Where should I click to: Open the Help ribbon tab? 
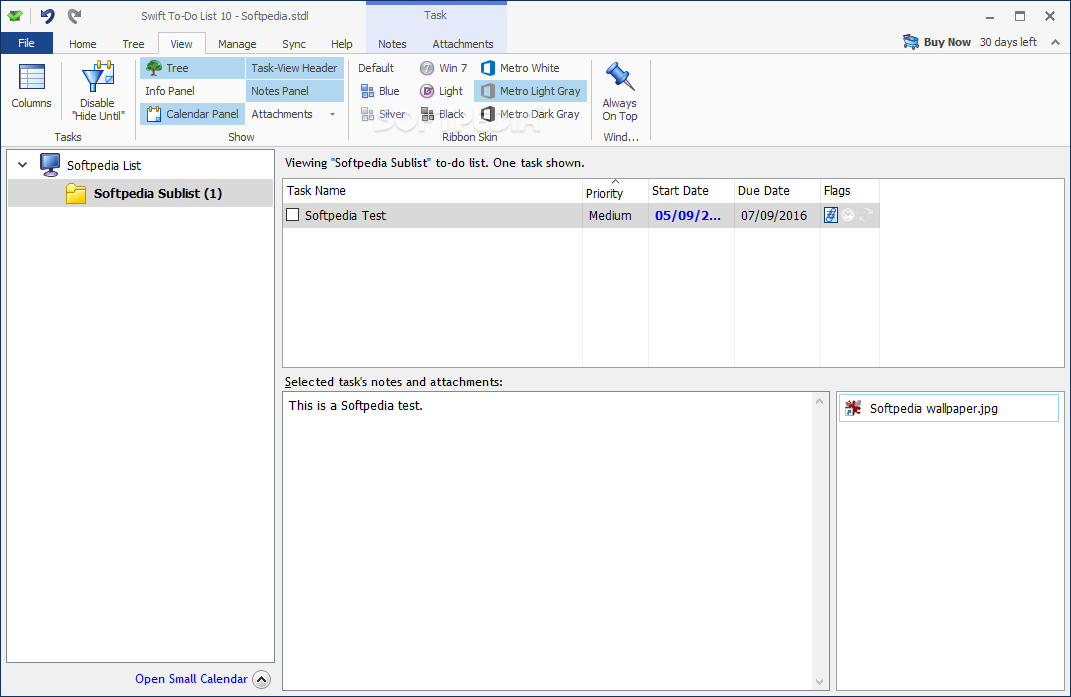(342, 44)
